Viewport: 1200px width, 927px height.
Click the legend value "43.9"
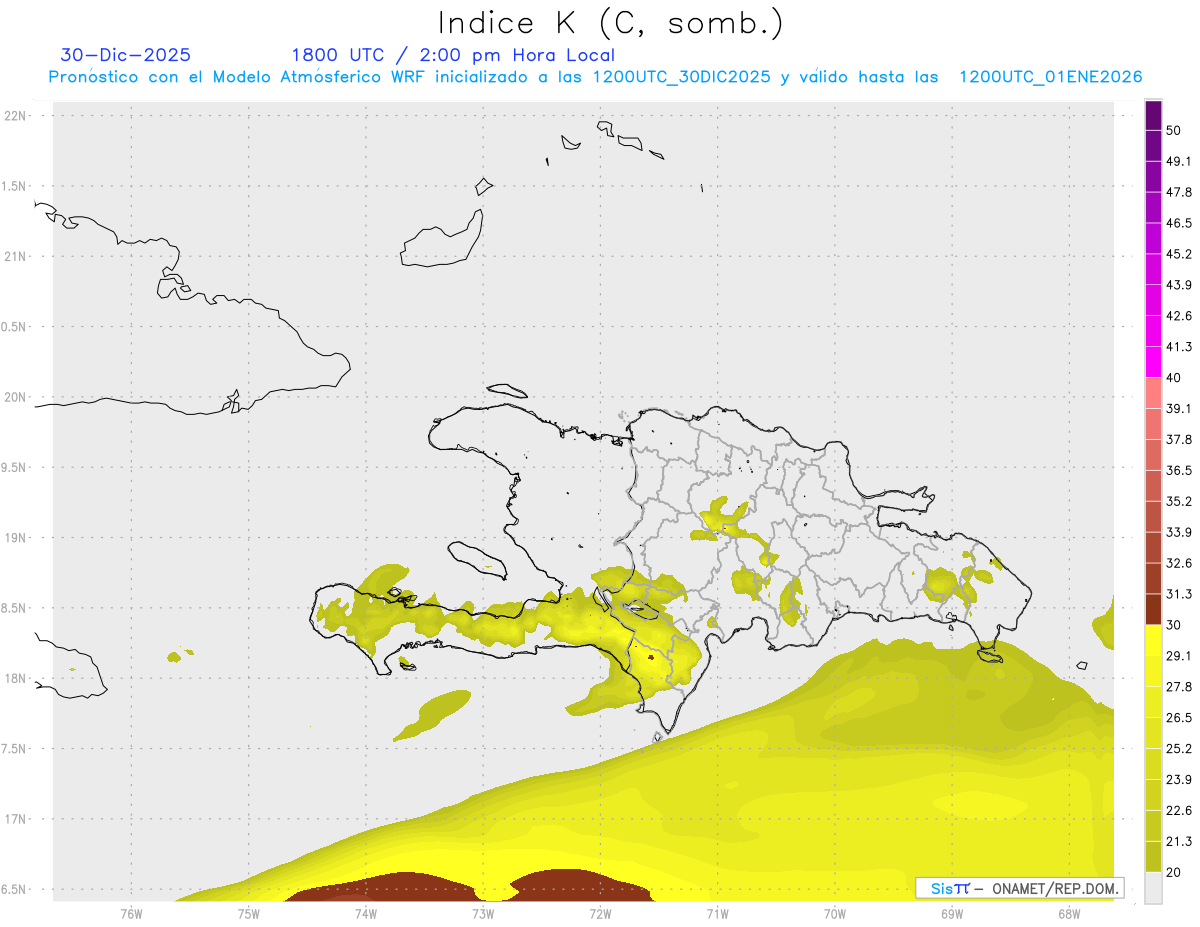[x=1179, y=285]
